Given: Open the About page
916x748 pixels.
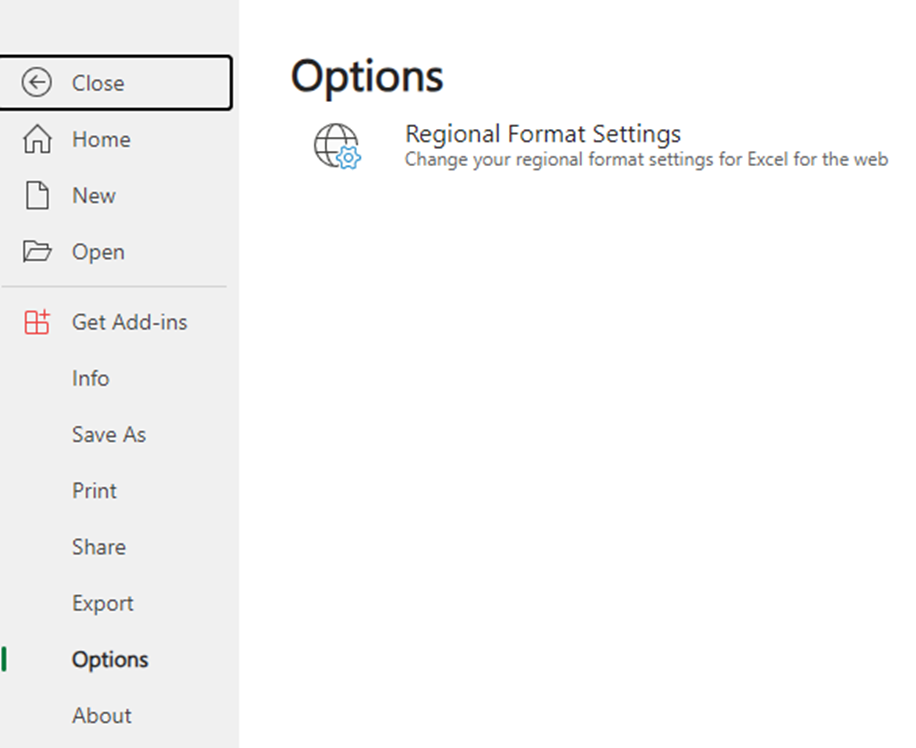Looking at the screenshot, I should coord(102,715).
